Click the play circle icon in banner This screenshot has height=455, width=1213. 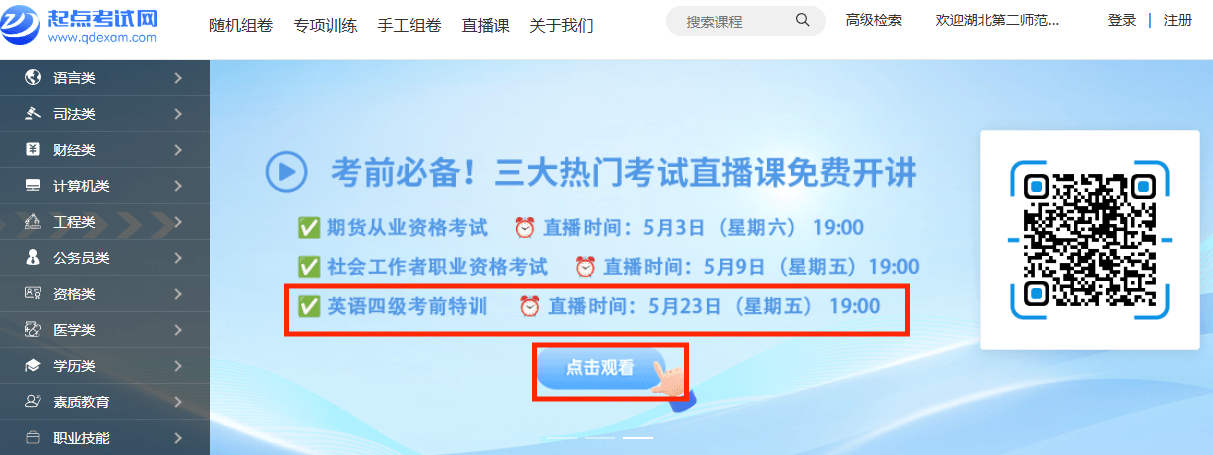[x=286, y=172]
